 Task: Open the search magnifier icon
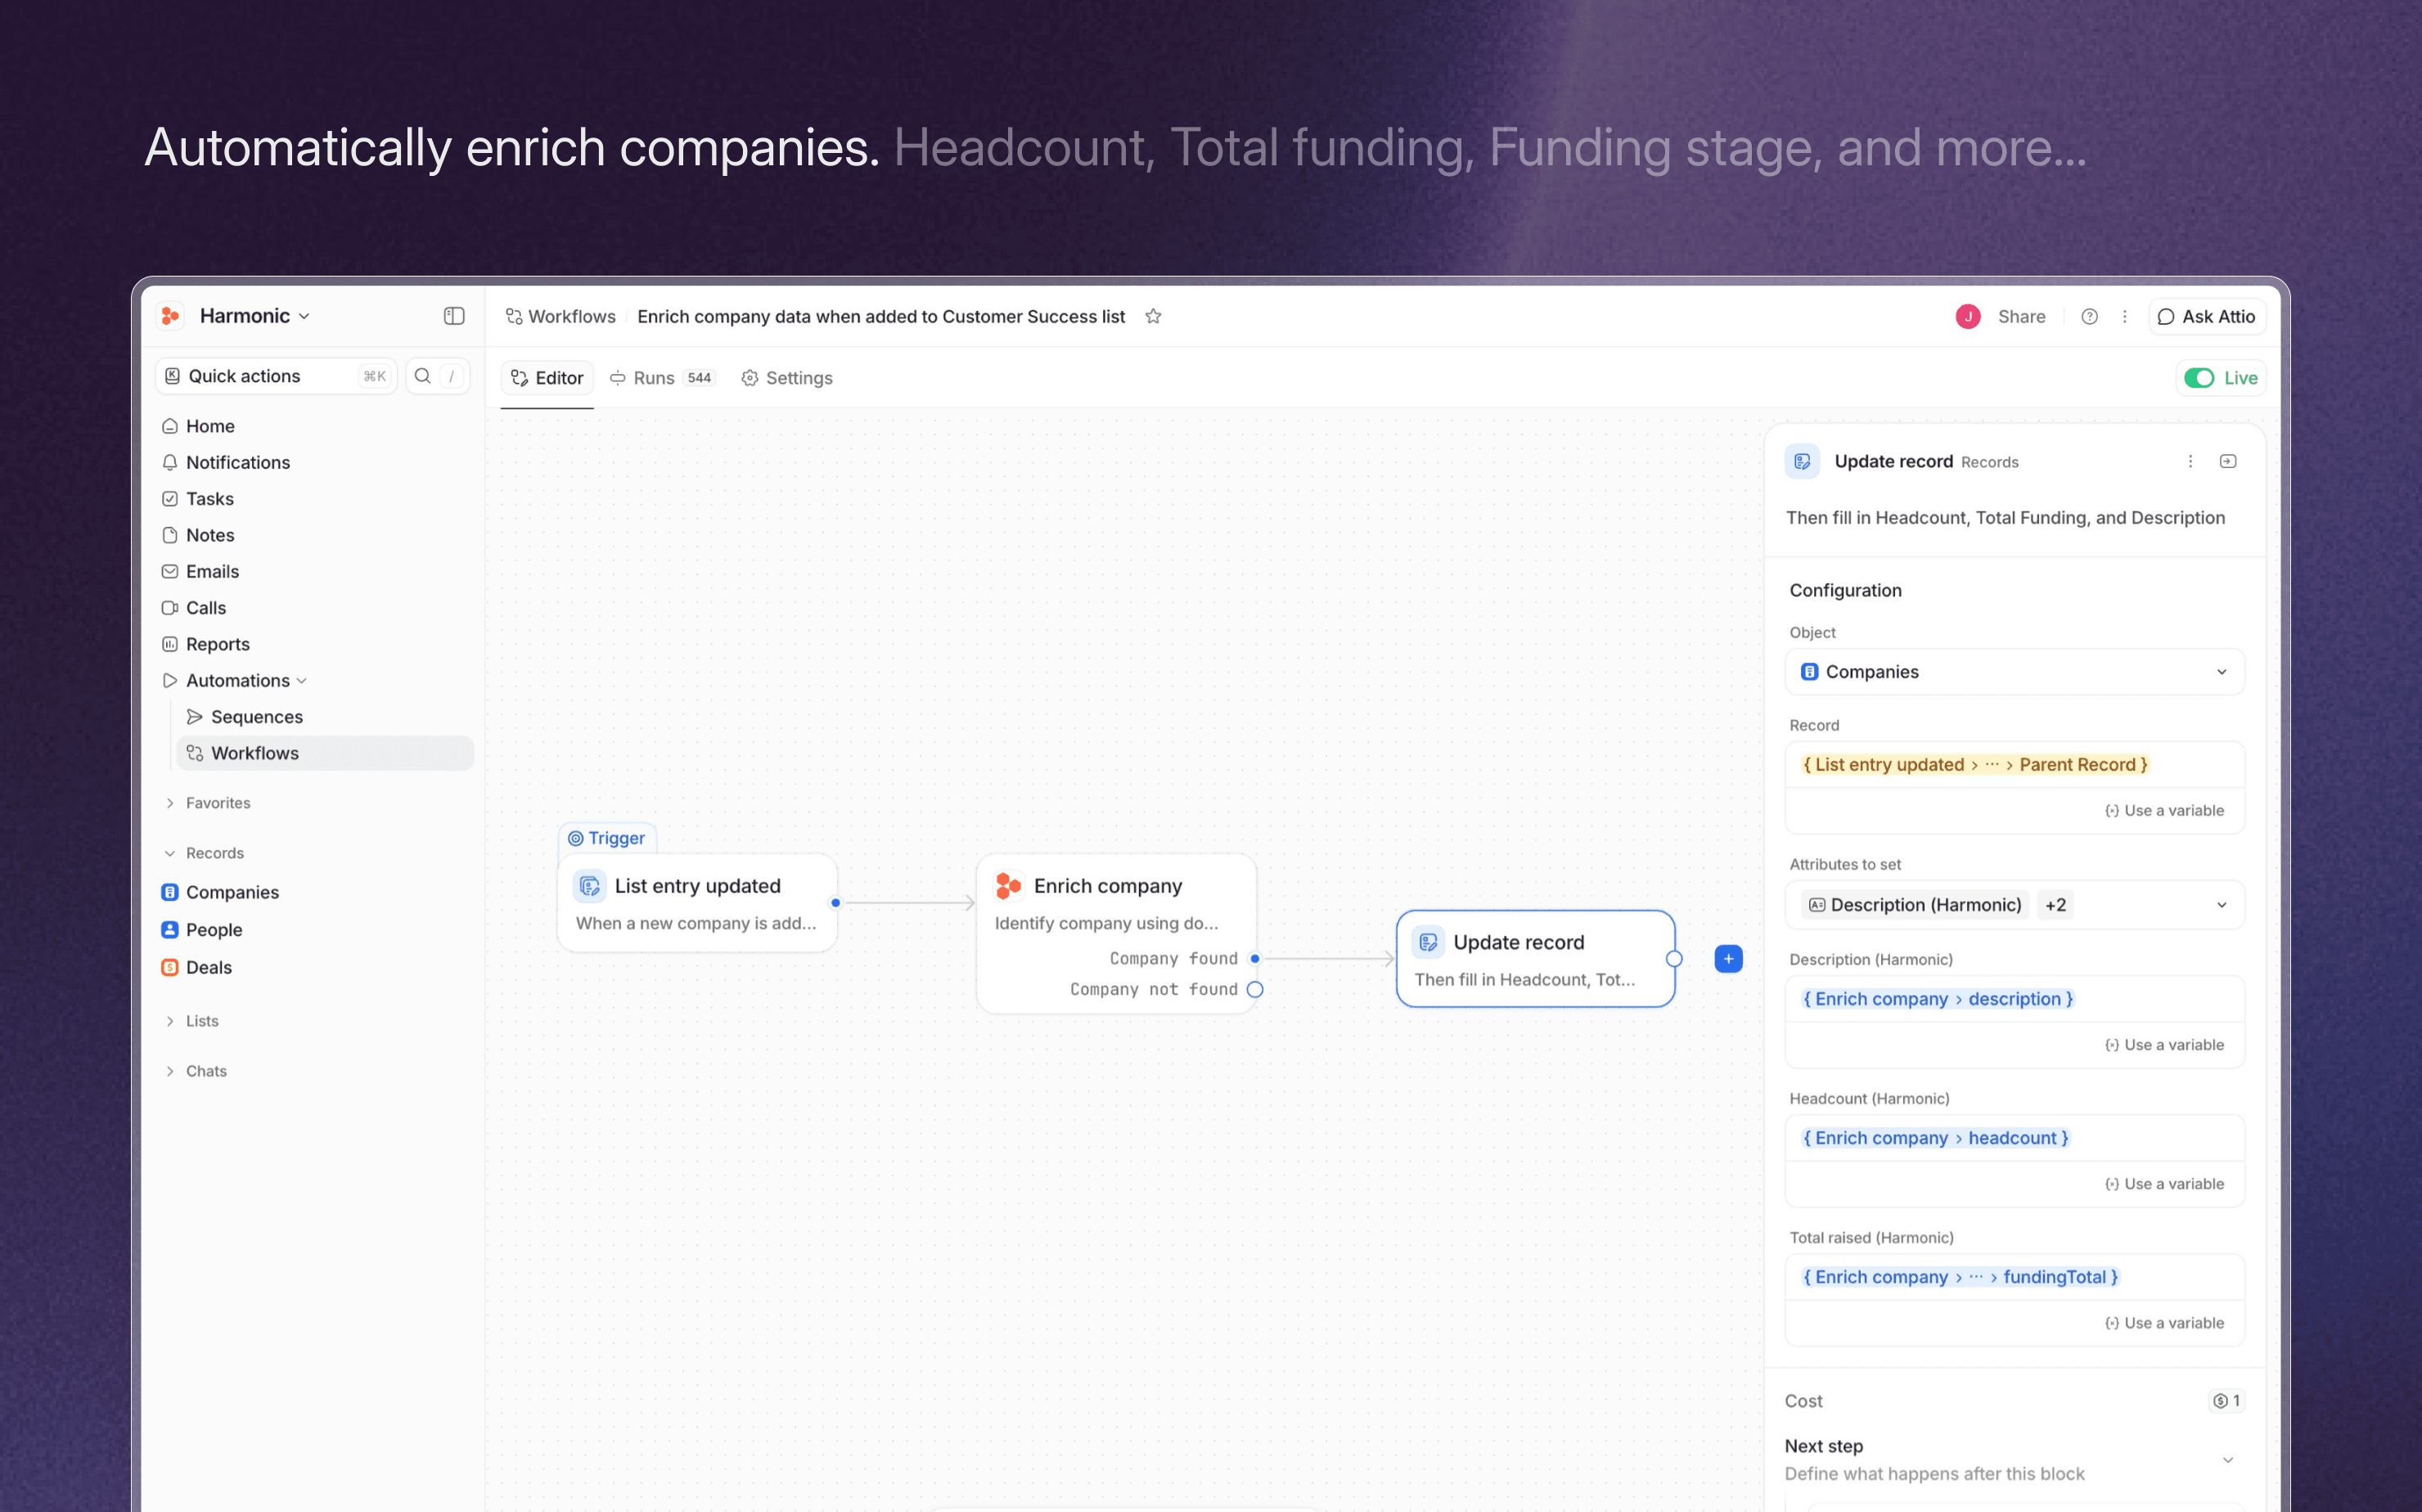(423, 376)
